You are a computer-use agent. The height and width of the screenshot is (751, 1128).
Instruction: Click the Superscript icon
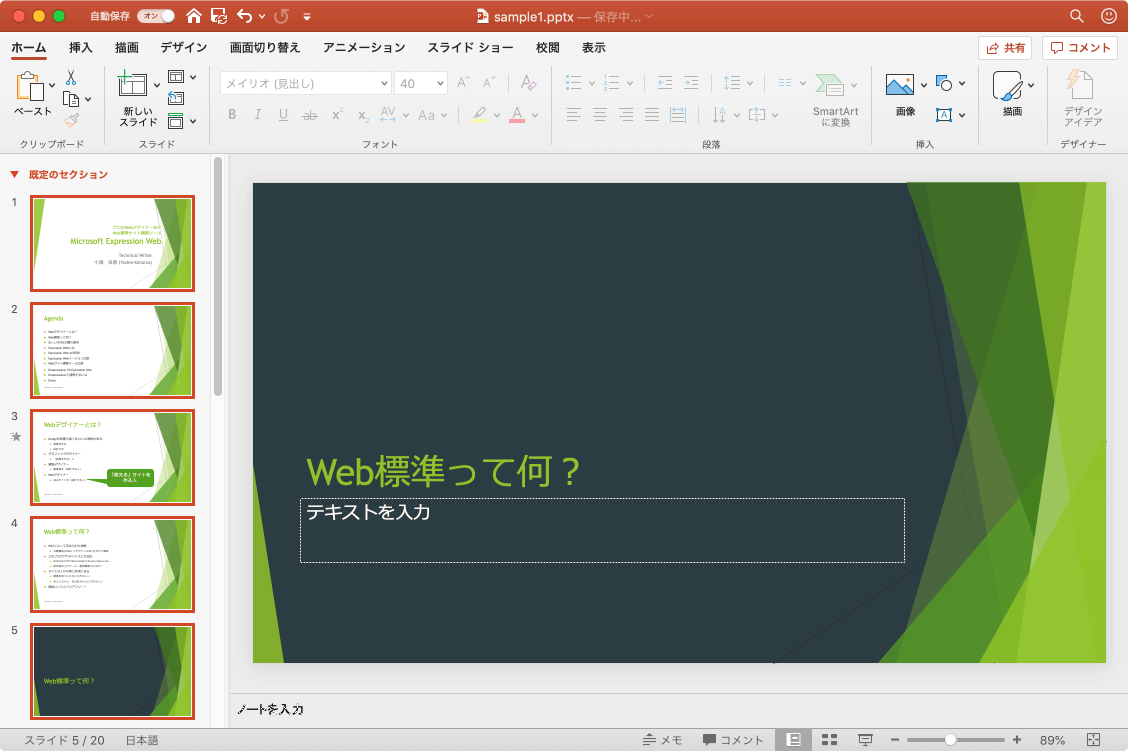[337, 114]
